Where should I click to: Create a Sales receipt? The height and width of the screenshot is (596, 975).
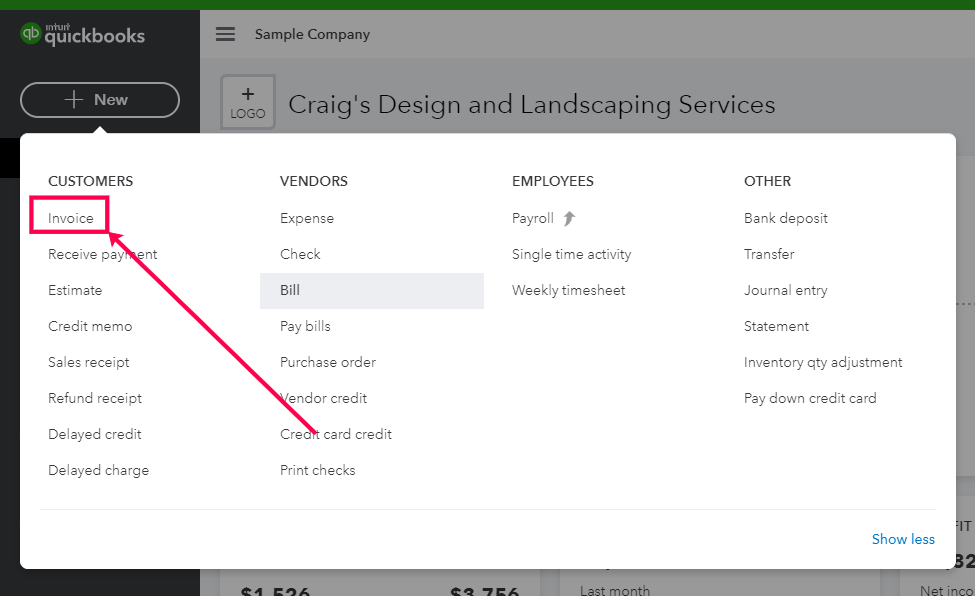[x=89, y=362]
